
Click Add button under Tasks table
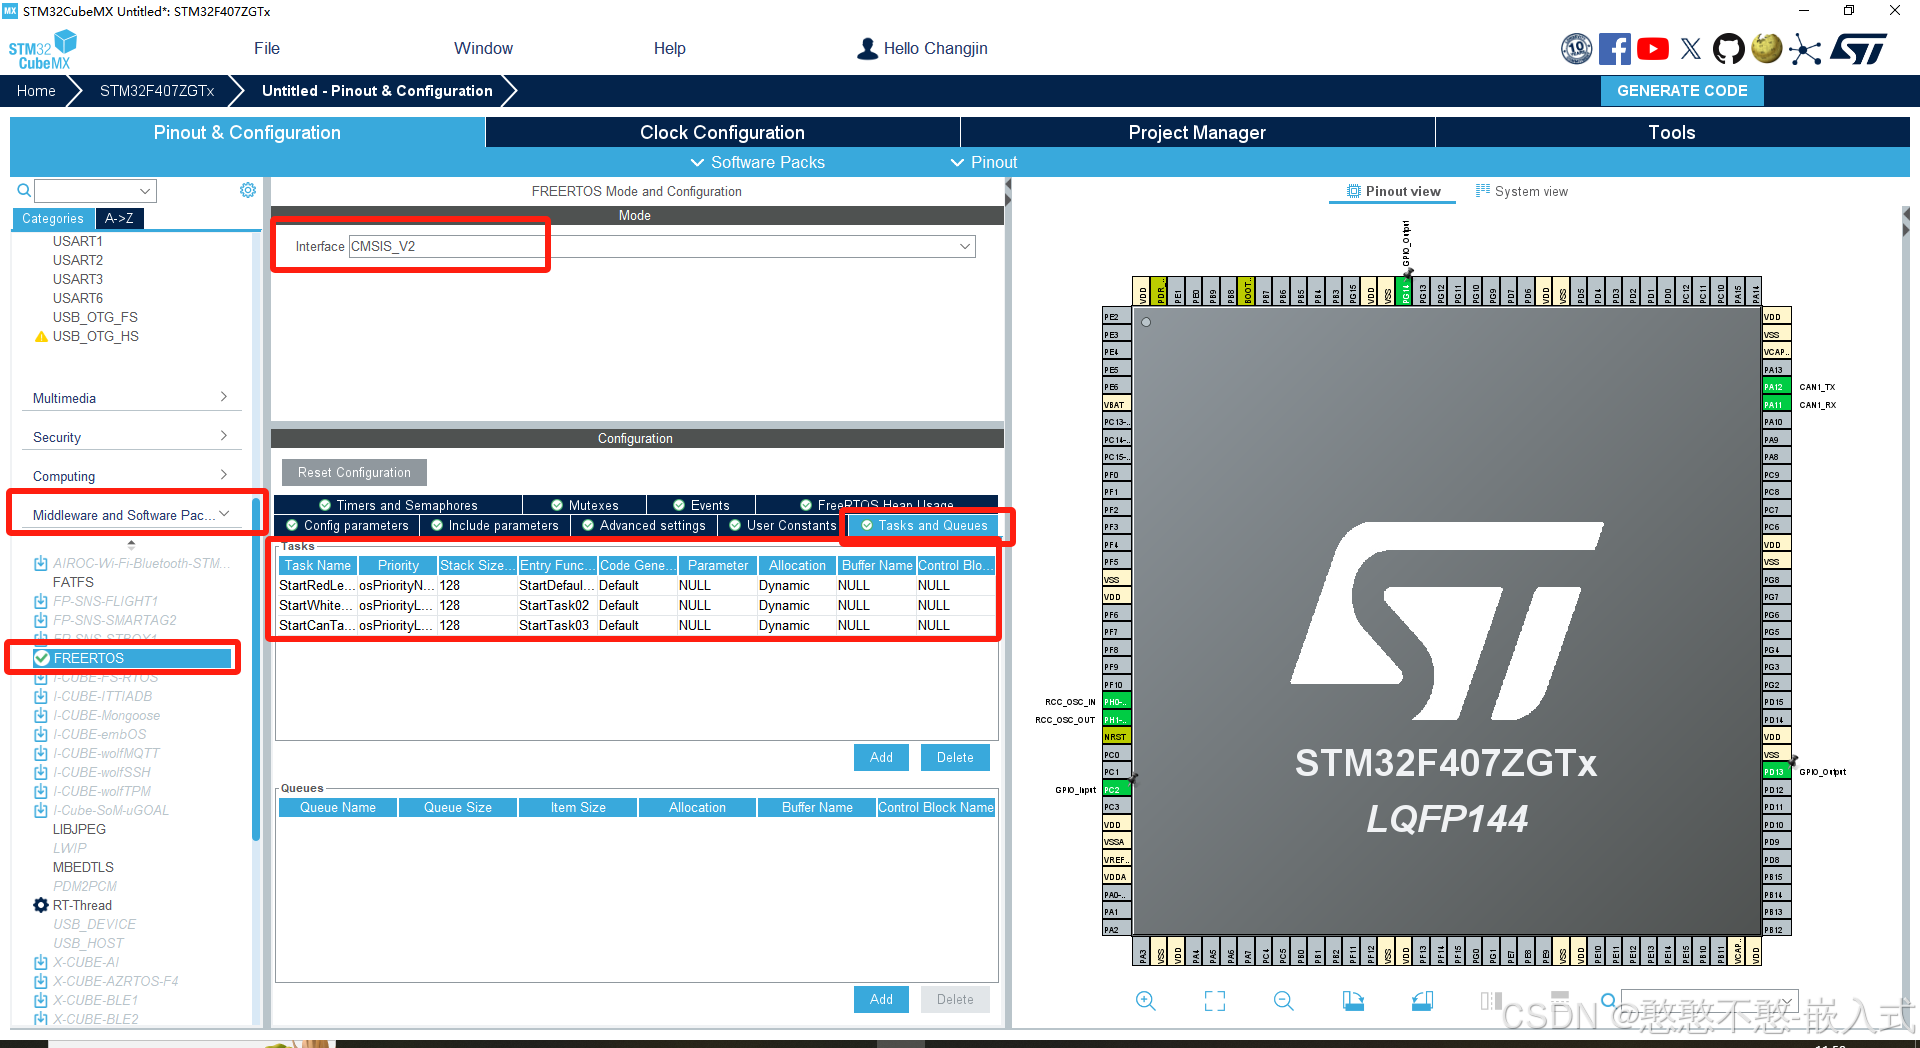pos(881,757)
